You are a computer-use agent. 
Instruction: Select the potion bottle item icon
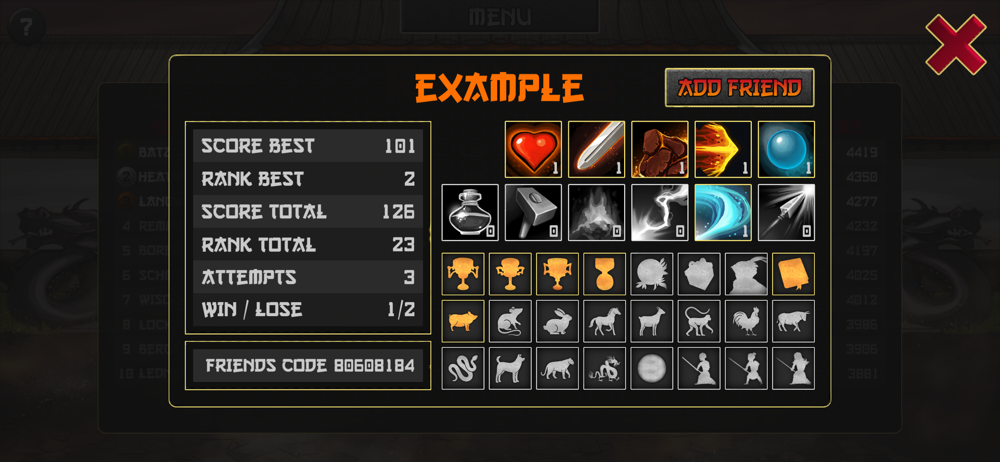(x=470, y=212)
